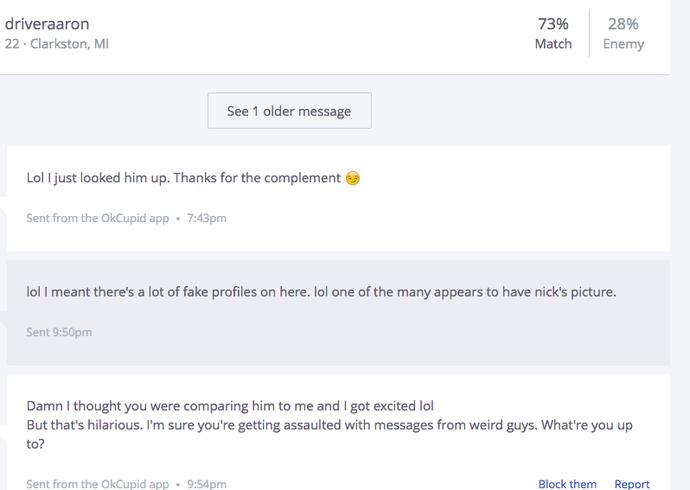Click the See 1 older message button

coord(289,111)
